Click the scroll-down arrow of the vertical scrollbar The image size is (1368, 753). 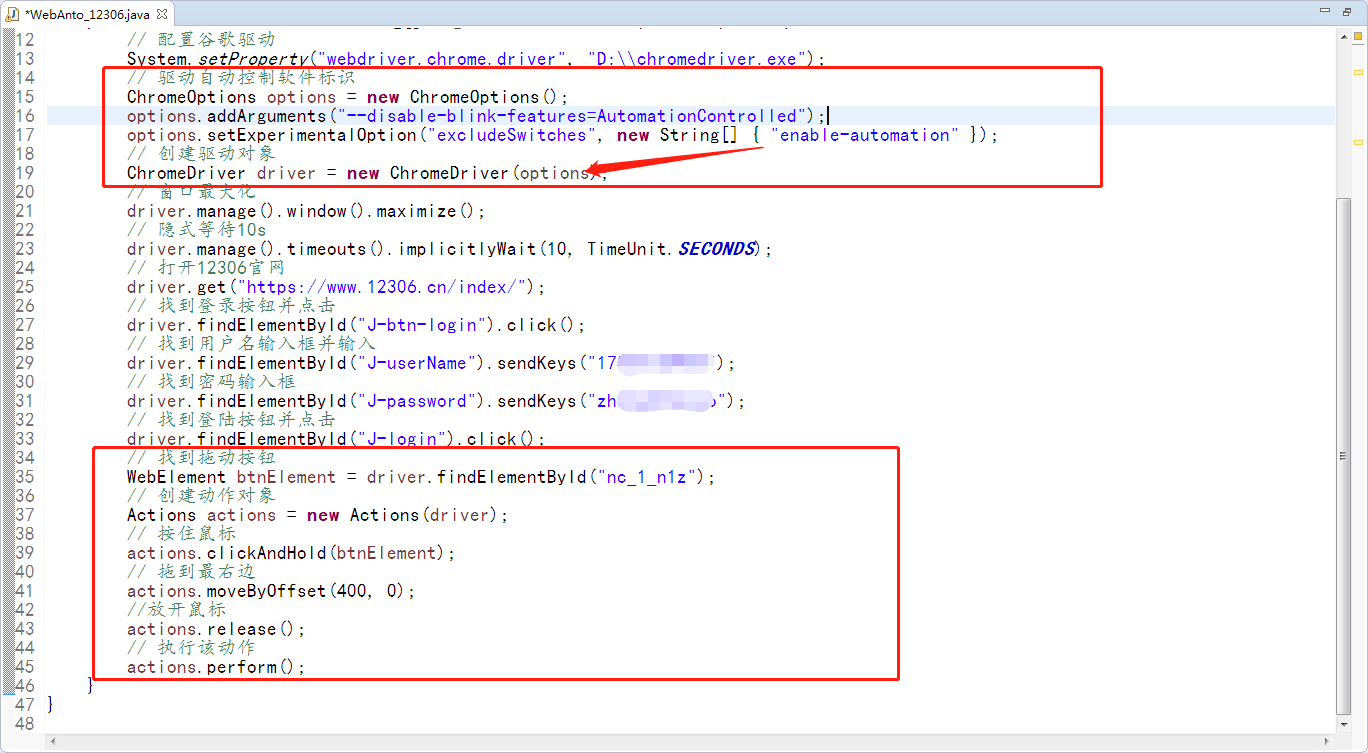(1343, 723)
